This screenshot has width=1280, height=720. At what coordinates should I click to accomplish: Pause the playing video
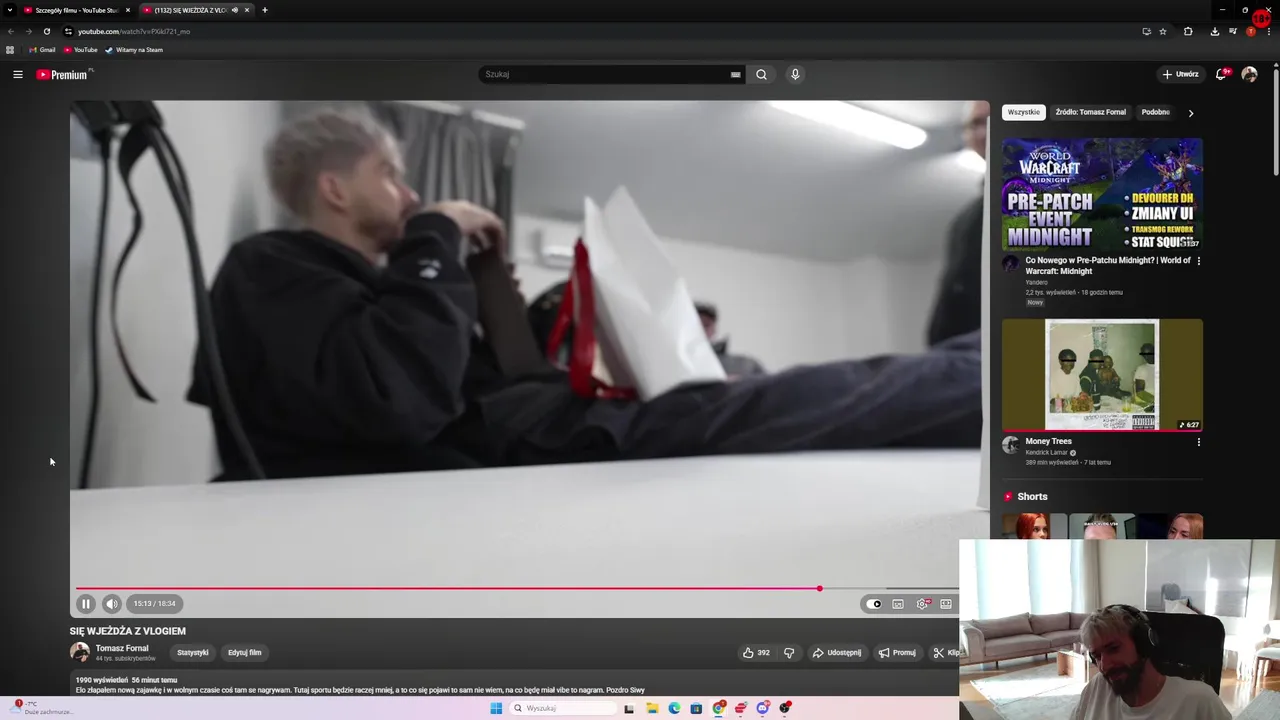86,603
